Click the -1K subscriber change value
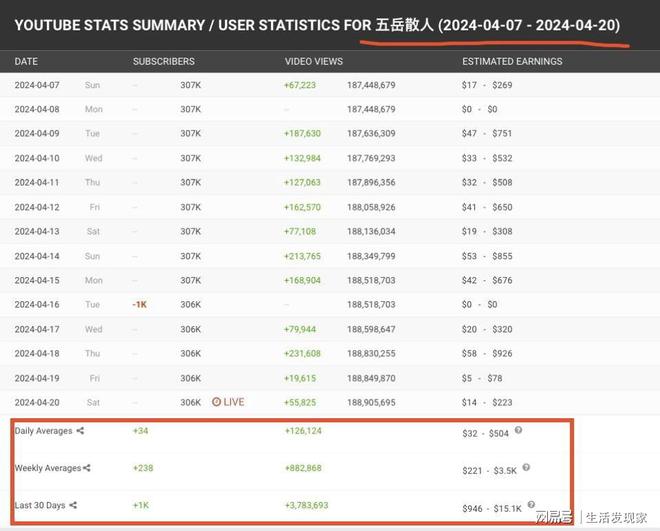This screenshot has height=531, width=660. [x=139, y=304]
